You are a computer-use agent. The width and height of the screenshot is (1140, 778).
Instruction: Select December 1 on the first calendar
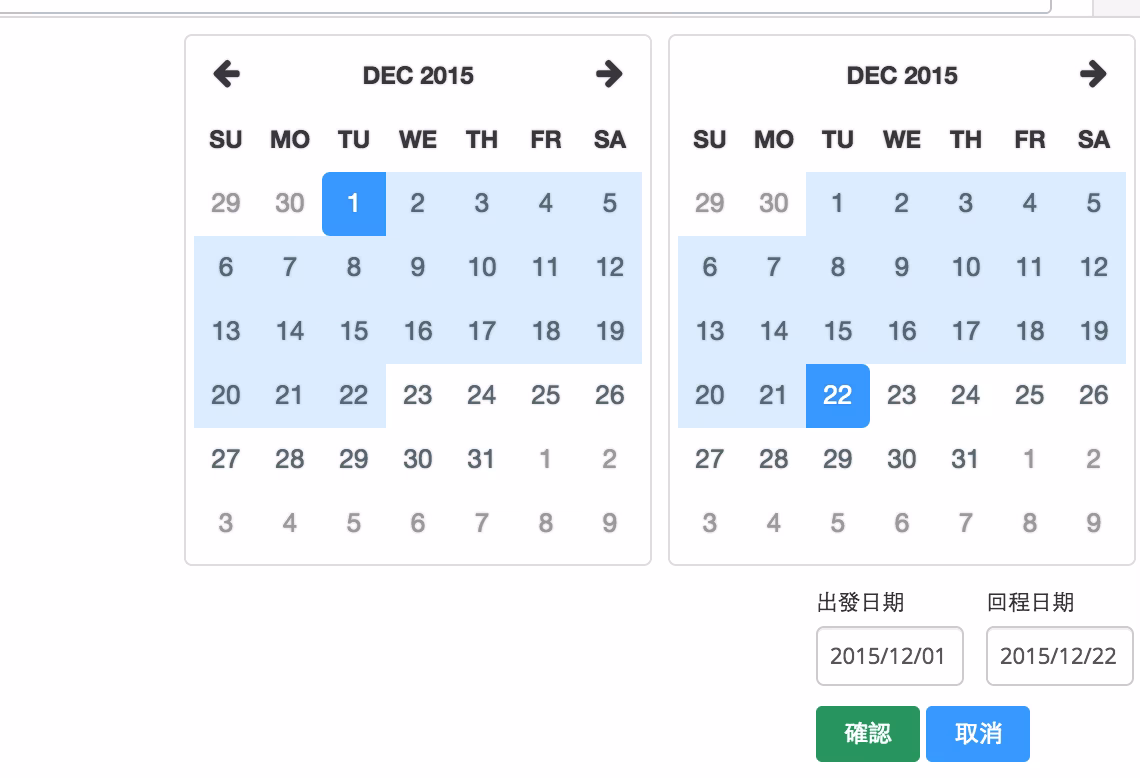(354, 203)
